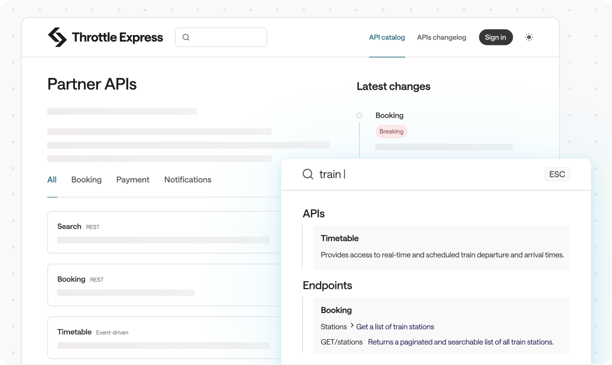Click the magnifier icon in header search box
The image size is (612, 365).
(186, 37)
